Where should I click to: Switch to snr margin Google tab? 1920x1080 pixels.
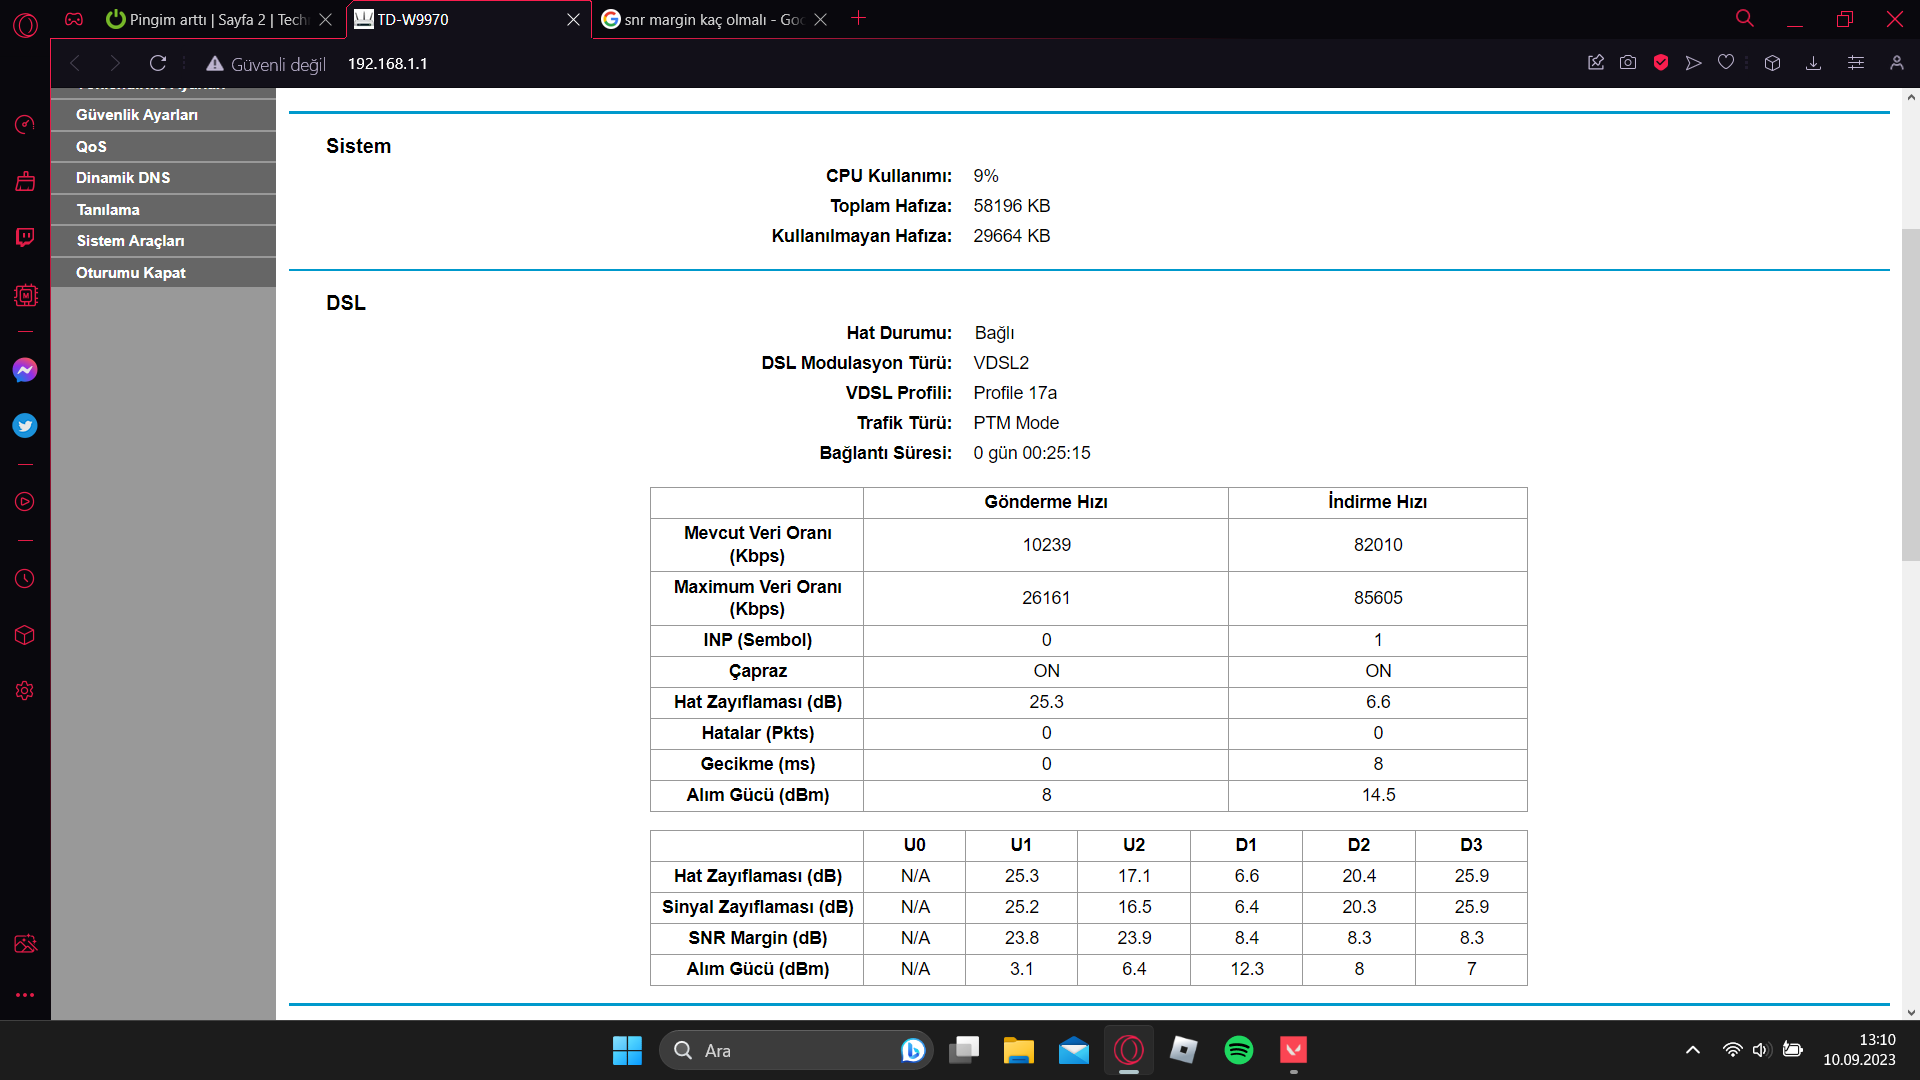point(712,19)
